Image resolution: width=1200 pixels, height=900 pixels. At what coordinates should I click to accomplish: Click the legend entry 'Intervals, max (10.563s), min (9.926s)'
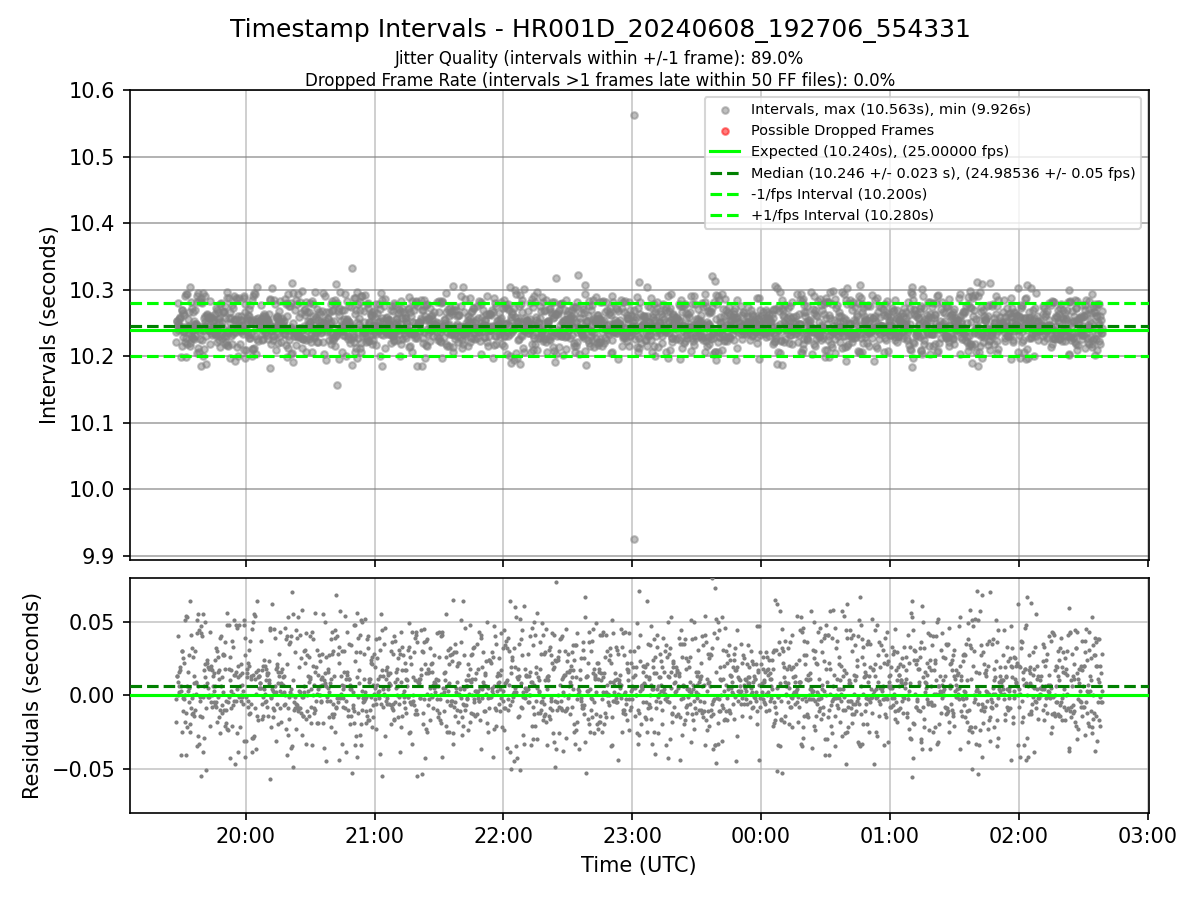pyautogui.click(x=890, y=109)
